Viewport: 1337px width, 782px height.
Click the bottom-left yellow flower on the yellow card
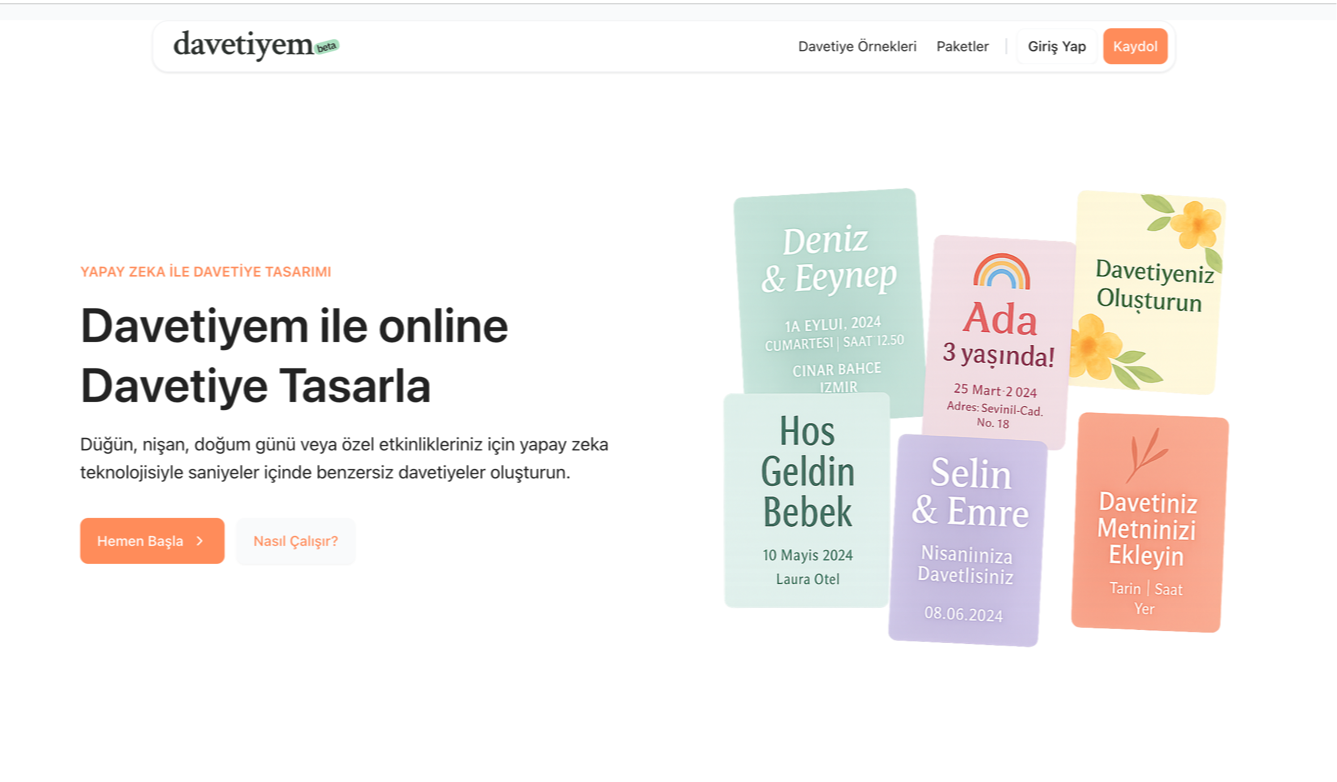point(1093,348)
